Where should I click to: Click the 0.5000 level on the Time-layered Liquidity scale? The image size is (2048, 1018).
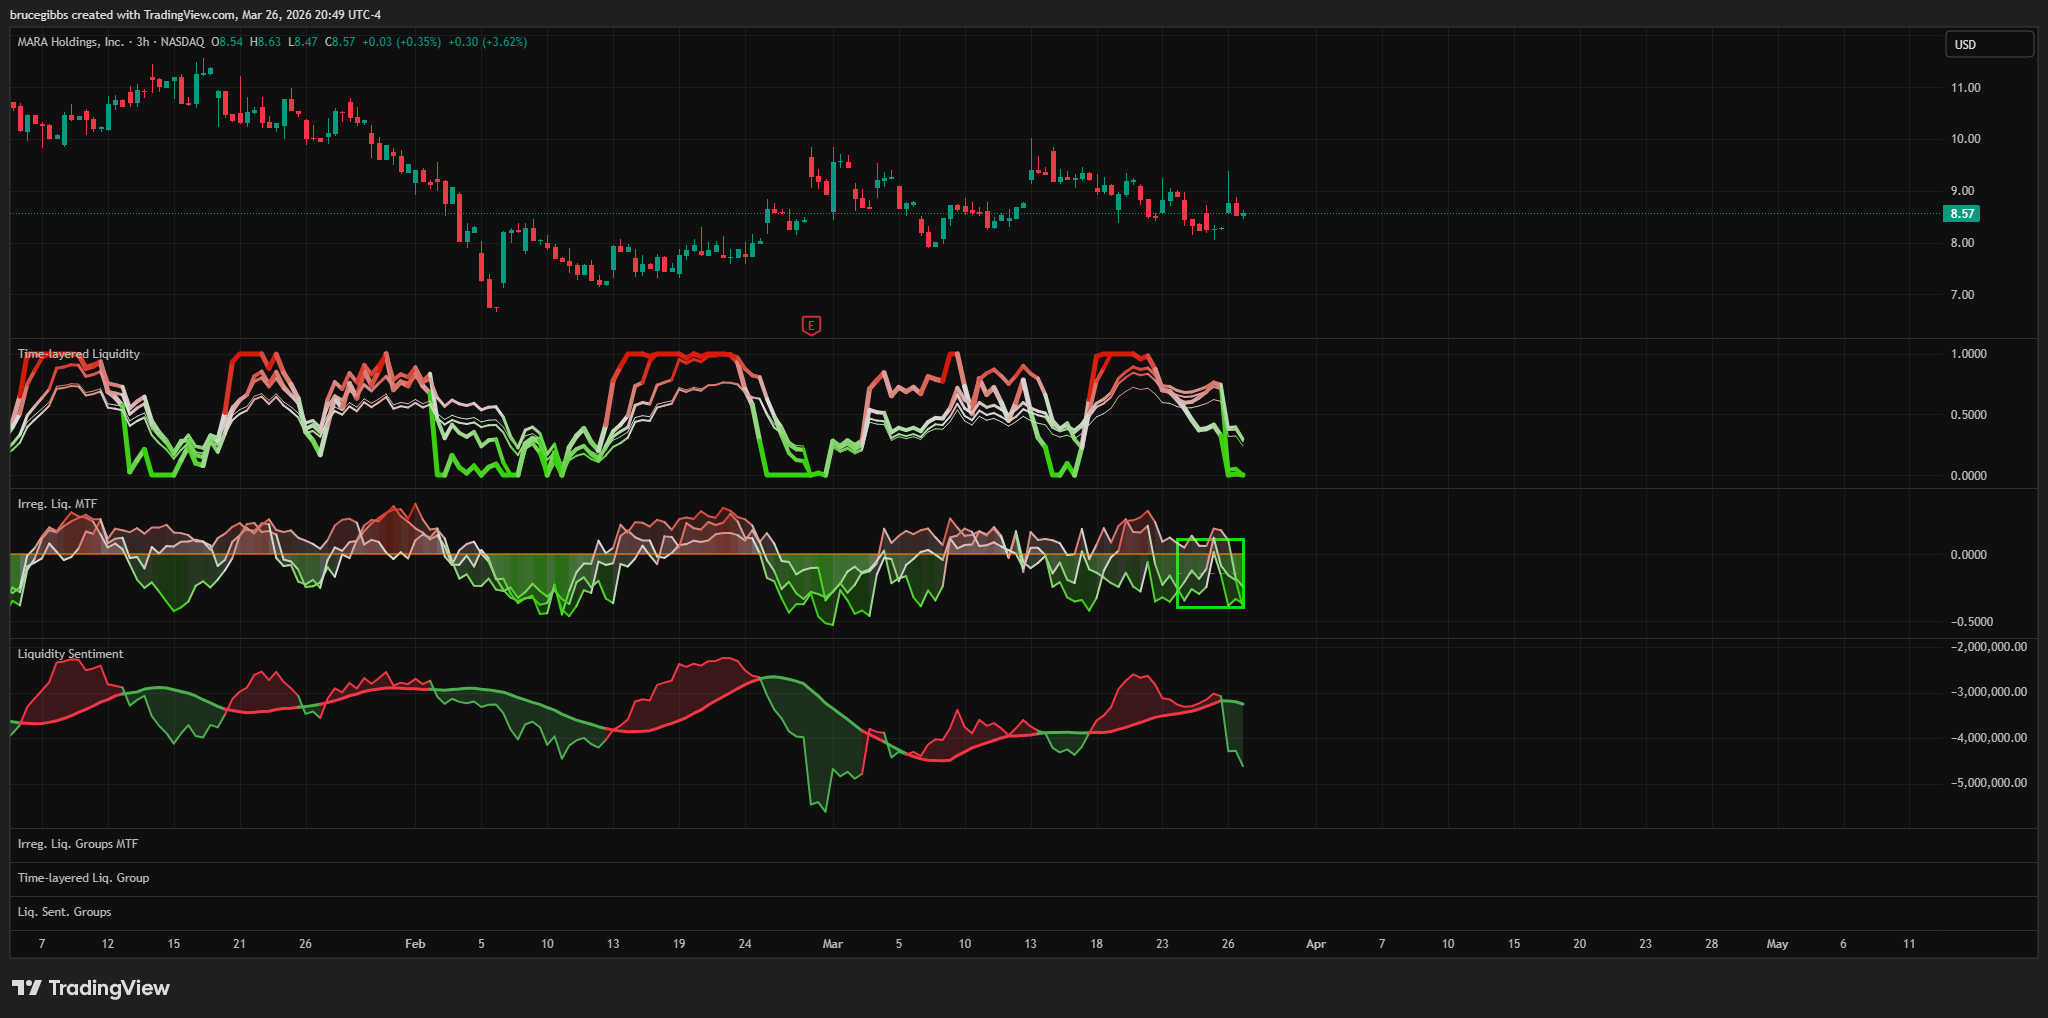tap(1968, 415)
